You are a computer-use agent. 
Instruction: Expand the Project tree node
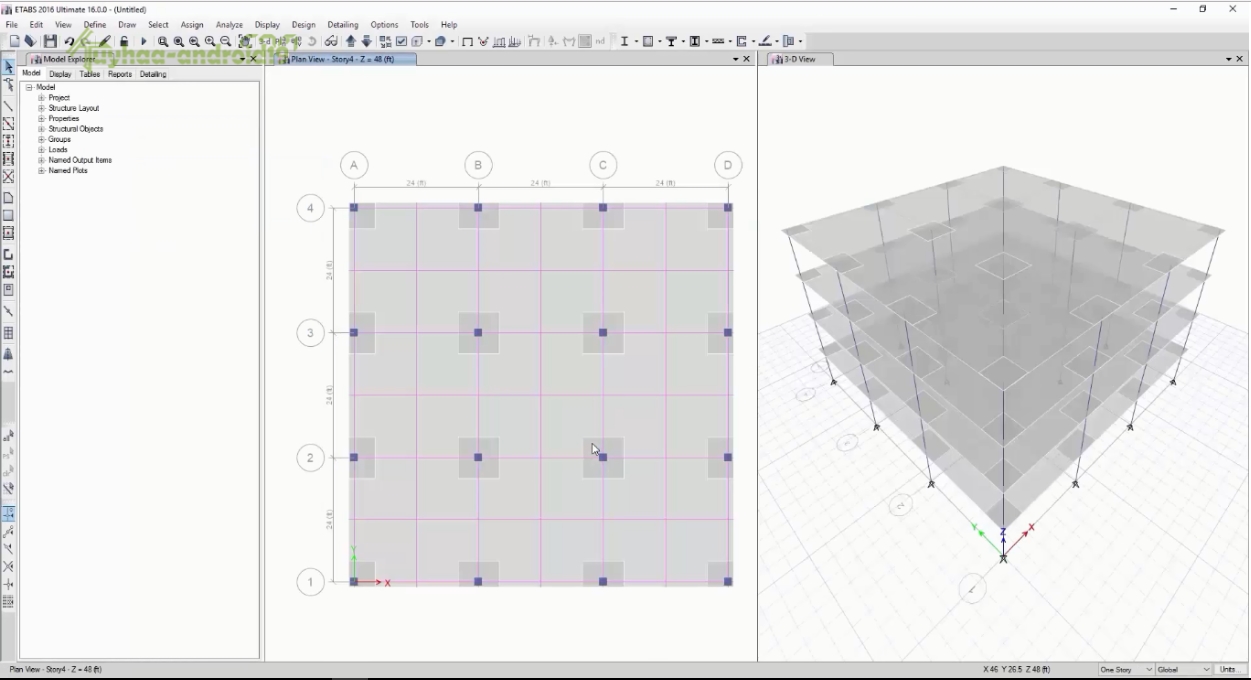point(41,98)
